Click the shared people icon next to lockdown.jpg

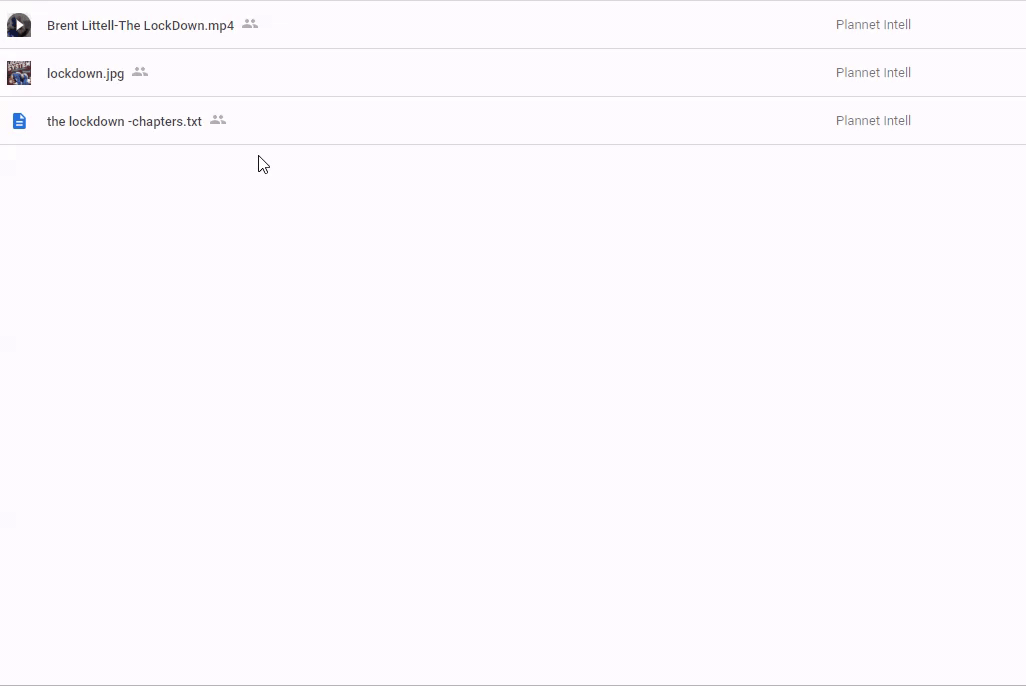(x=140, y=72)
